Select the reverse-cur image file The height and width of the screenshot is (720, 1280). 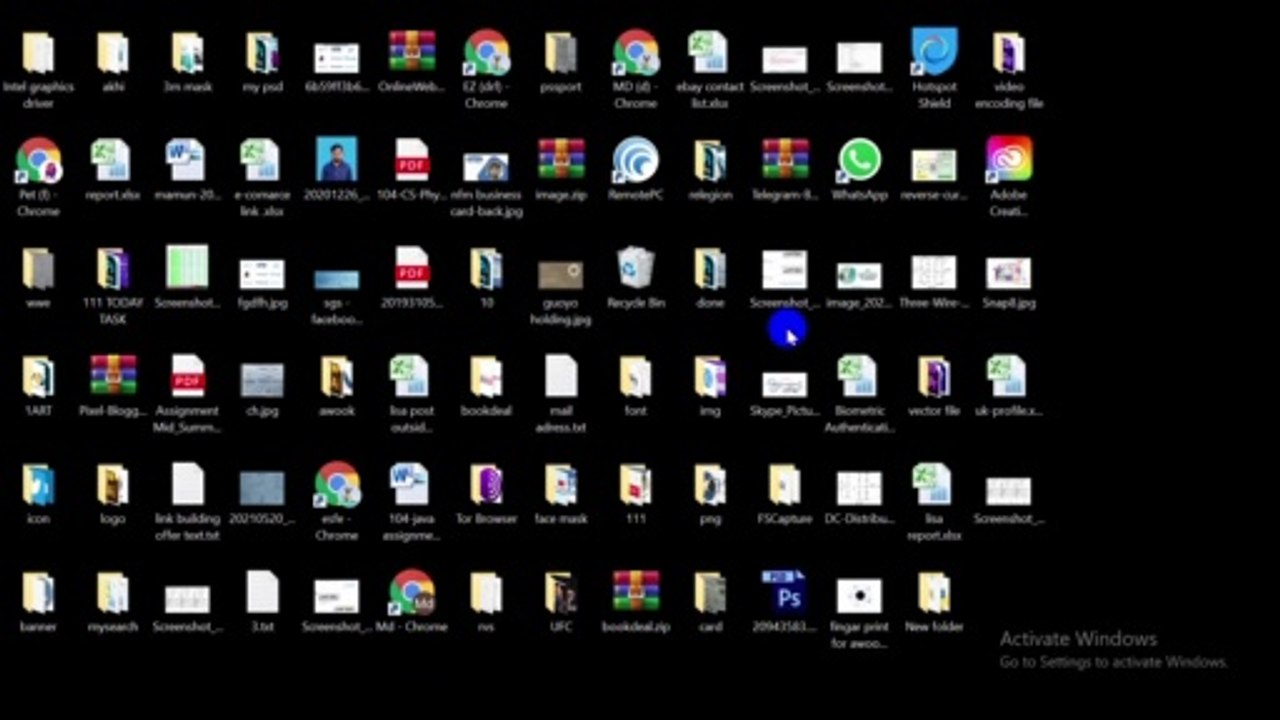(934, 165)
